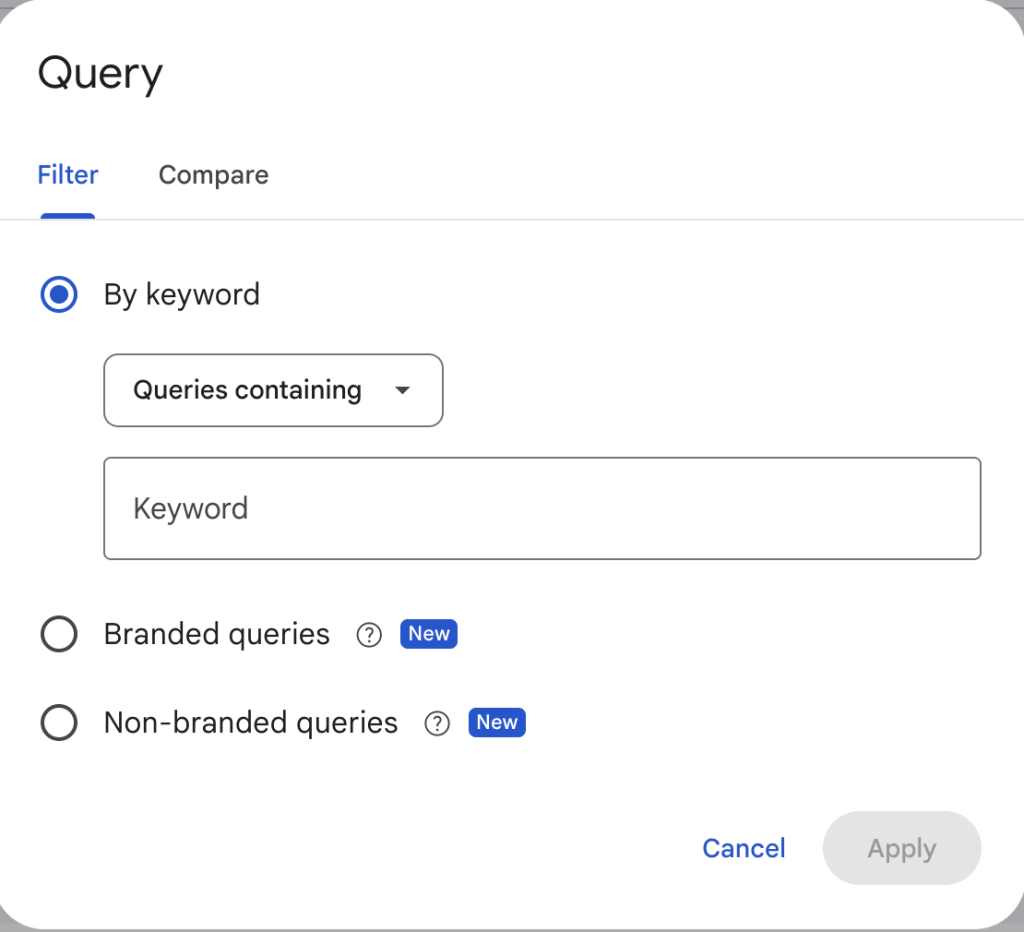Click the New badge next to Branded queries
The image size is (1024, 932).
(x=429, y=634)
